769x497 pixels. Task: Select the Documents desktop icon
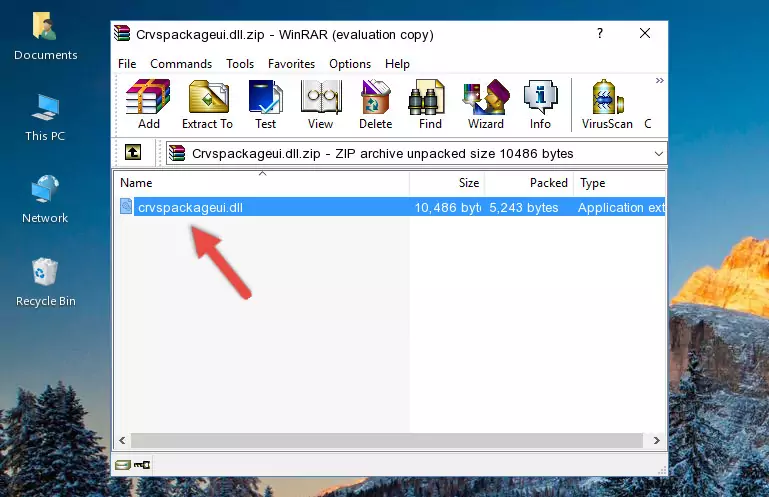point(46,37)
